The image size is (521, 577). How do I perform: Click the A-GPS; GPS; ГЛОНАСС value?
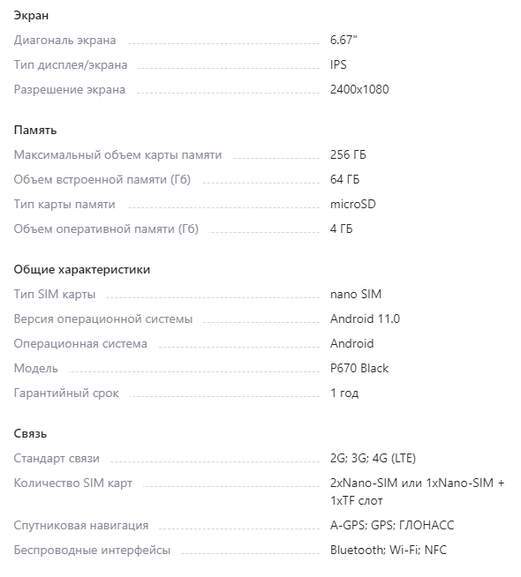pyautogui.click(x=392, y=525)
